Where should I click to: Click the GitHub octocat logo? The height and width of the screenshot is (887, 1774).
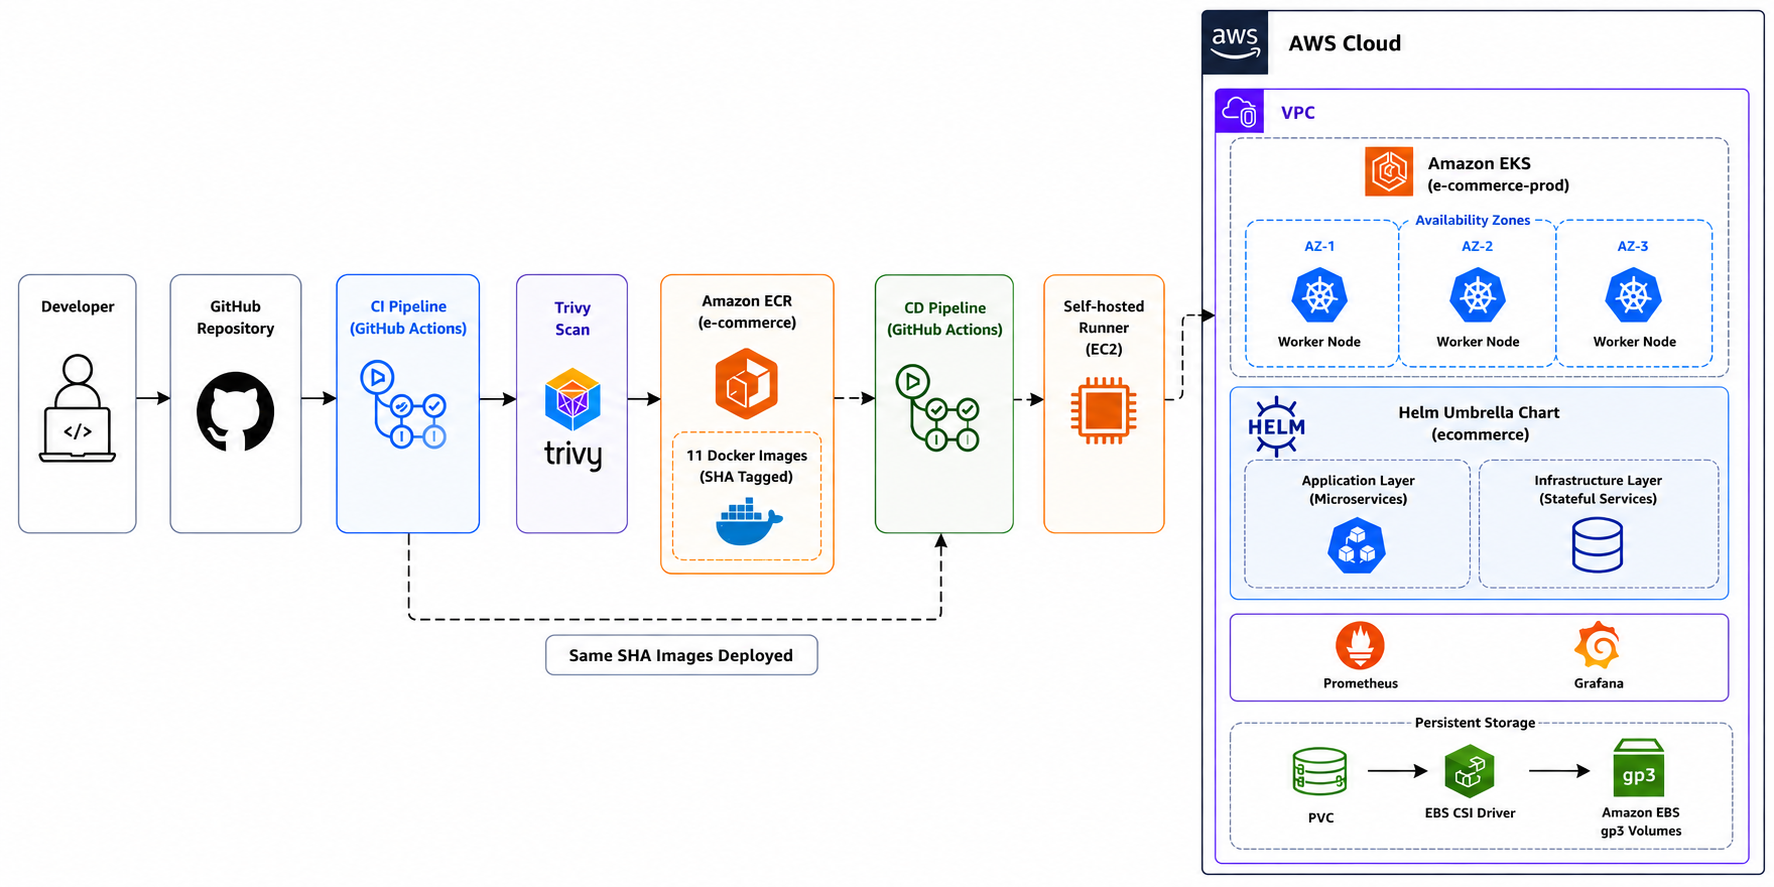coord(235,411)
